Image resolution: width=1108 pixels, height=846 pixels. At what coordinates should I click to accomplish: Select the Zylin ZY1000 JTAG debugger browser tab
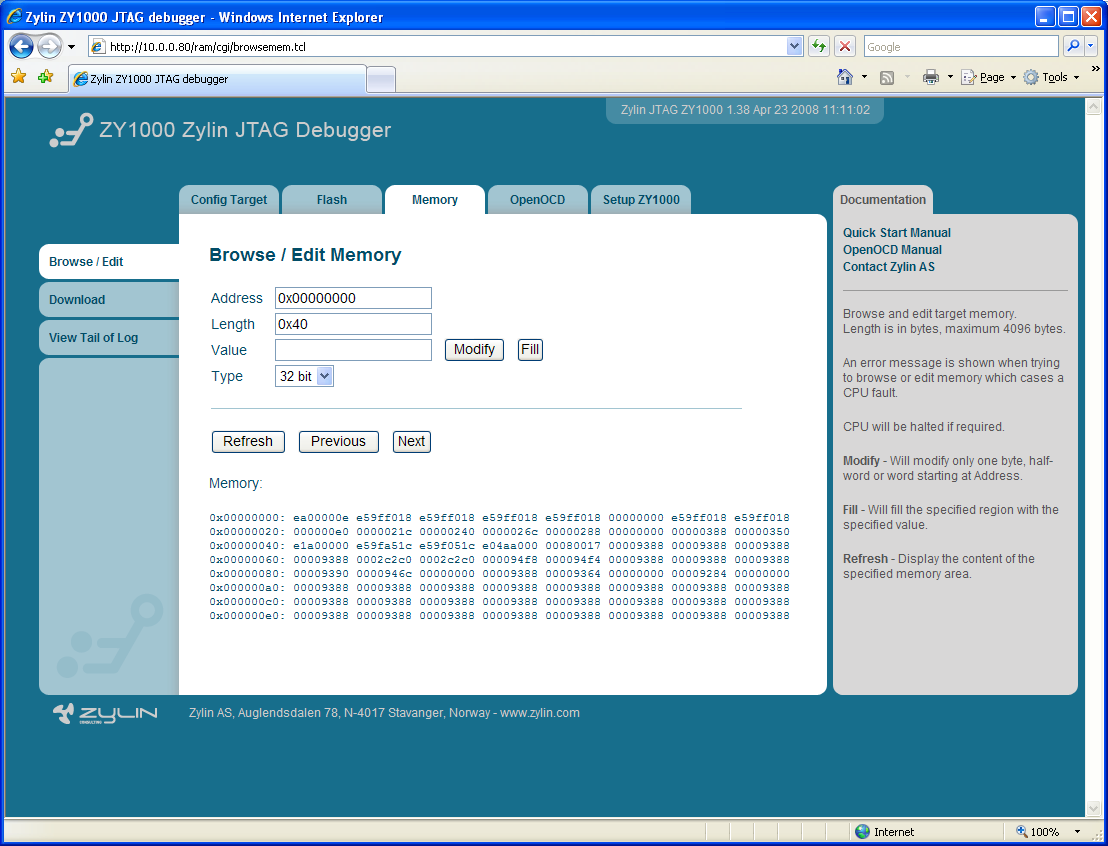tap(218, 78)
